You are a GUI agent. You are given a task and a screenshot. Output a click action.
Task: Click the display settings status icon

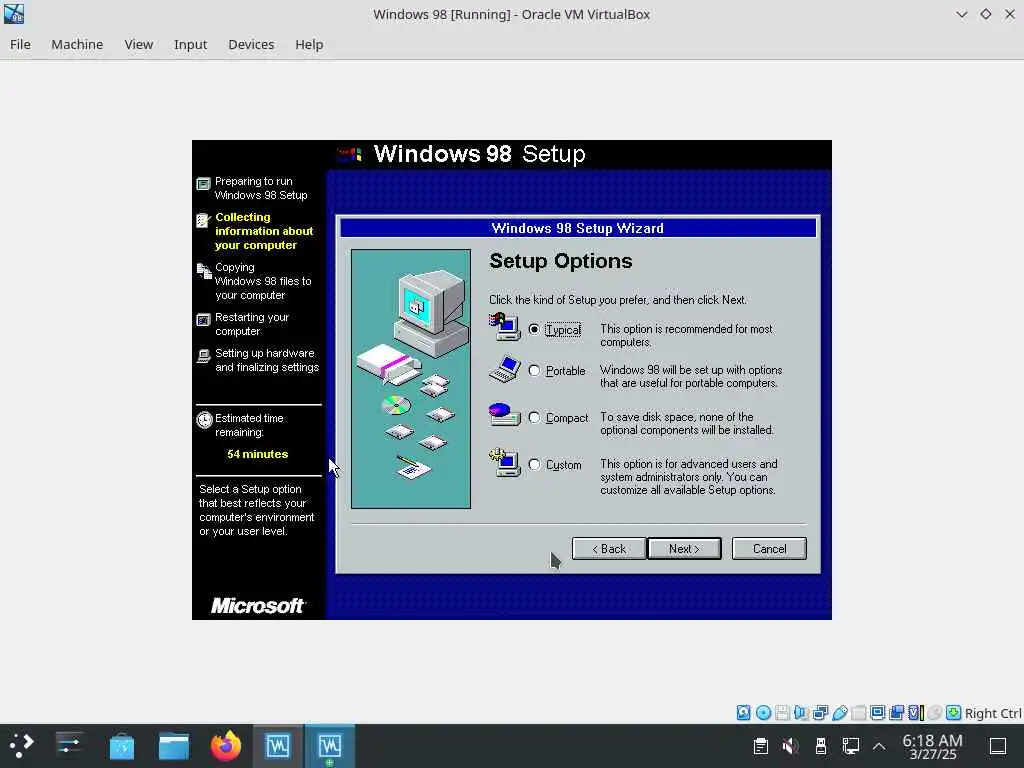[x=878, y=712]
